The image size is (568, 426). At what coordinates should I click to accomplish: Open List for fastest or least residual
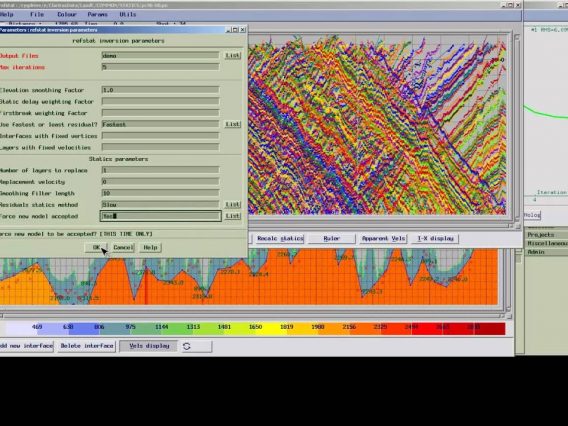pos(232,124)
